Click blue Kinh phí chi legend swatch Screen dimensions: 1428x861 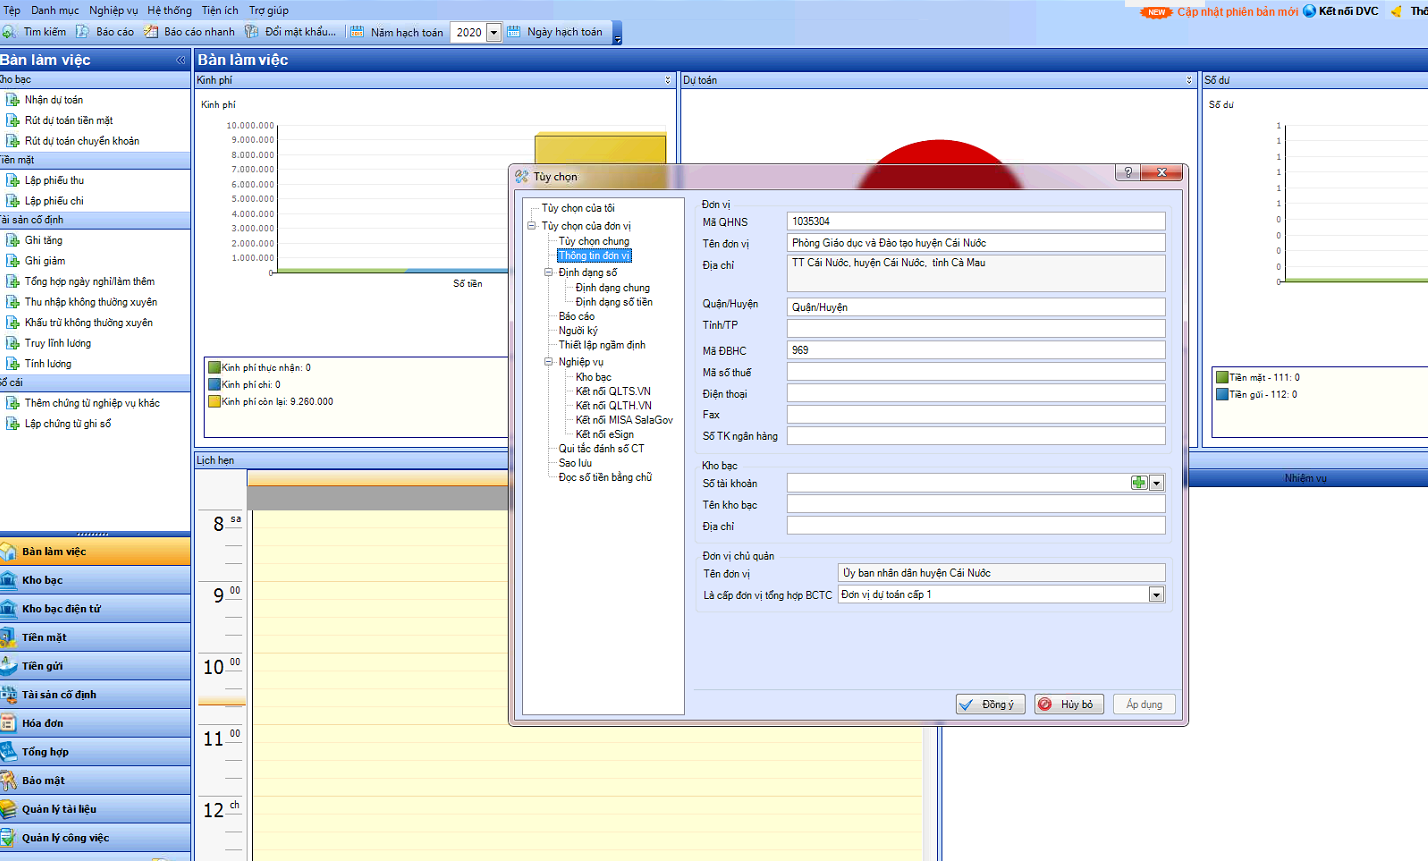pos(214,385)
